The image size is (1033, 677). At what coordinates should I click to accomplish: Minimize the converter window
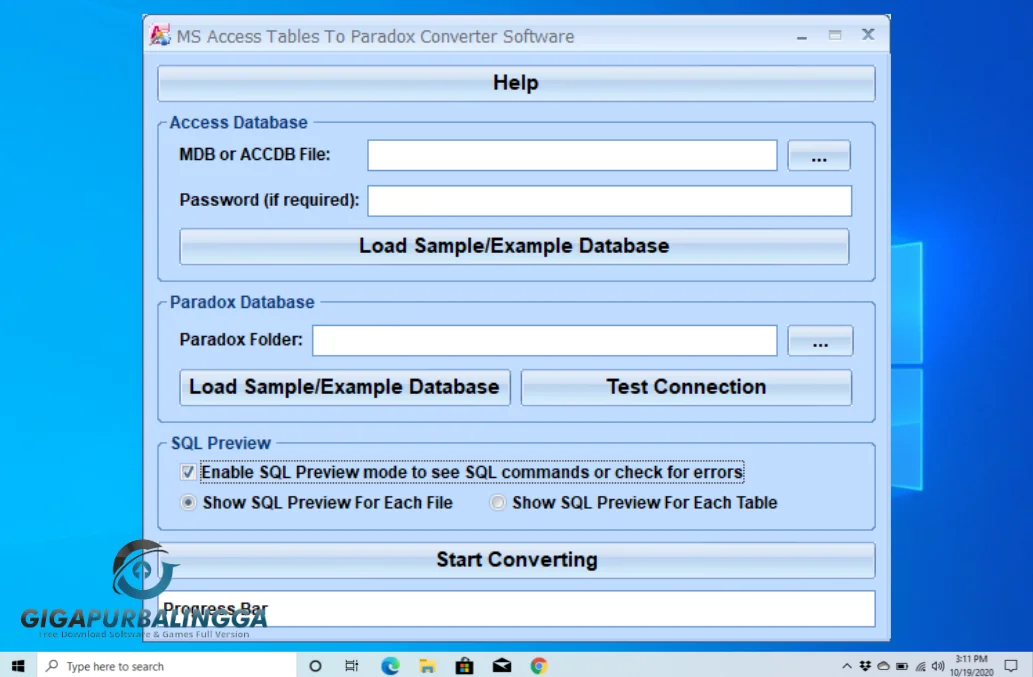click(x=802, y=36)
